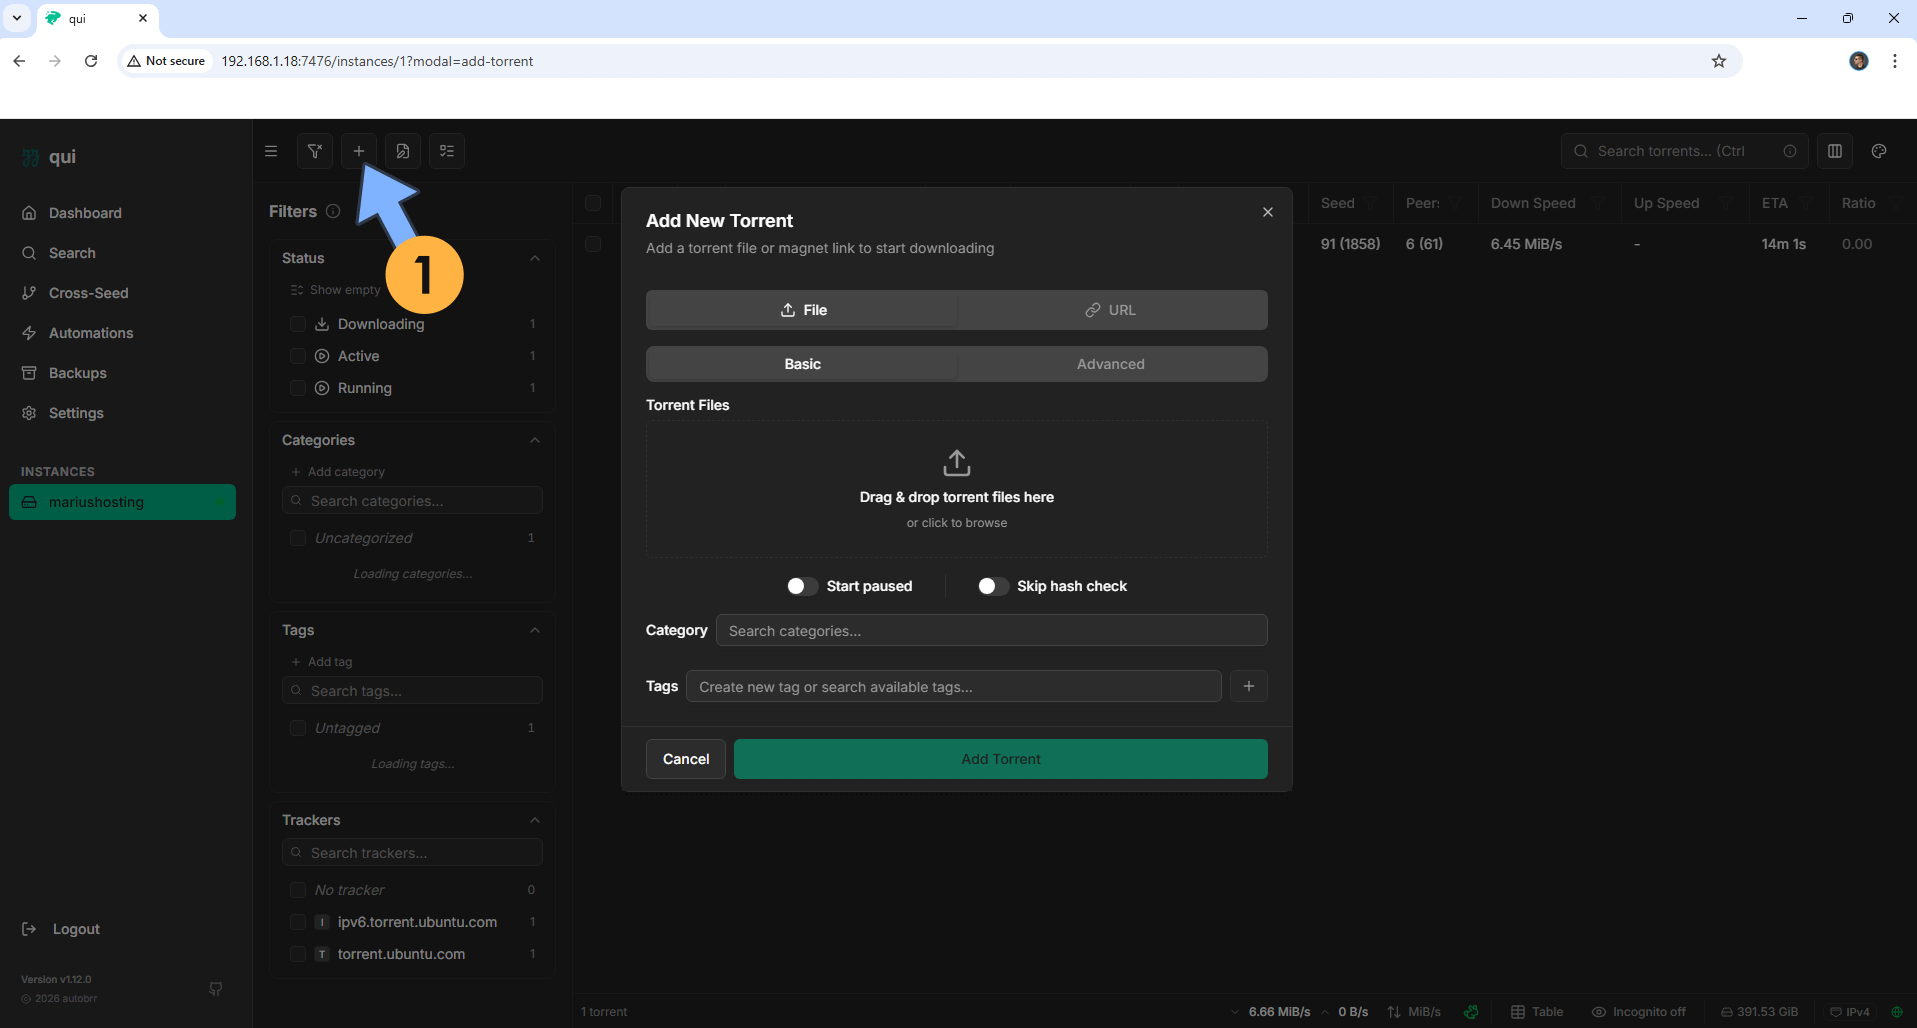Viewport: 1917px width, 1028px height.
Task: Collapse the Status filter section
Action: 535,258
